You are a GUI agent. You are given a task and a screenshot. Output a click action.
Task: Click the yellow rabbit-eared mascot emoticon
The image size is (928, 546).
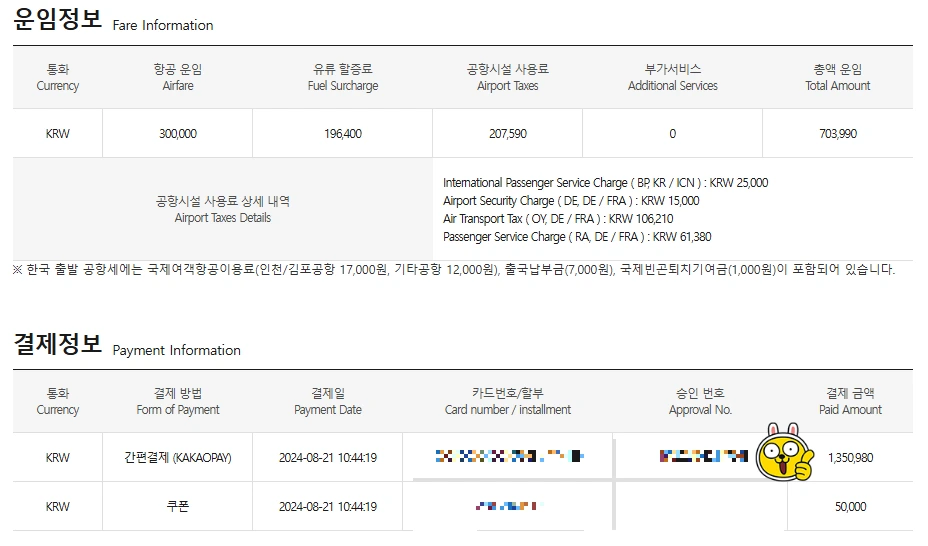(785, 453)
